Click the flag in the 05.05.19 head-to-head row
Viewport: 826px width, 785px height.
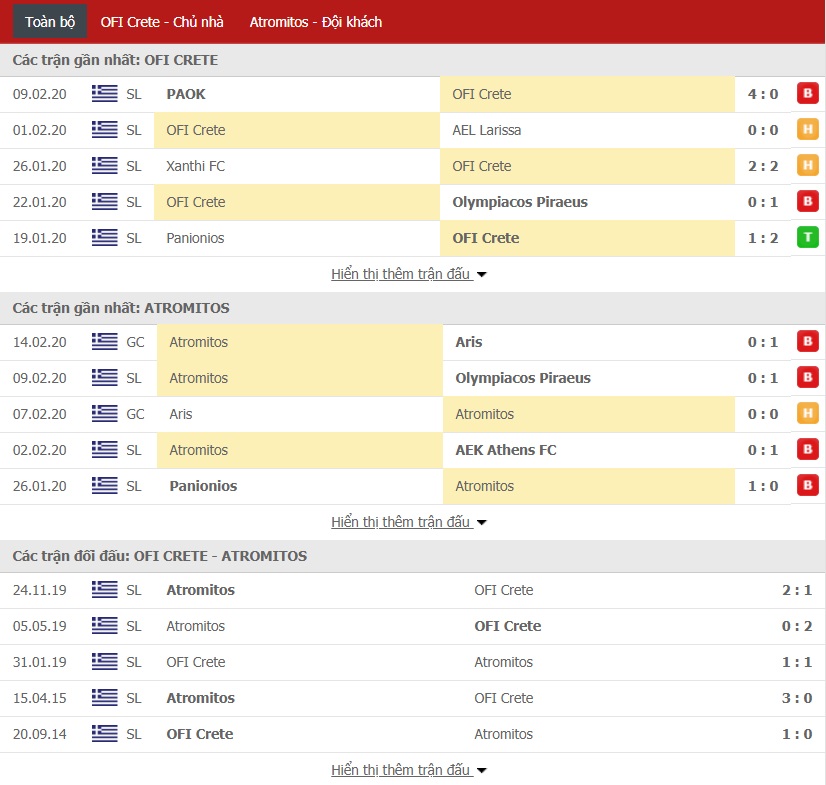[x=104, y=626]
